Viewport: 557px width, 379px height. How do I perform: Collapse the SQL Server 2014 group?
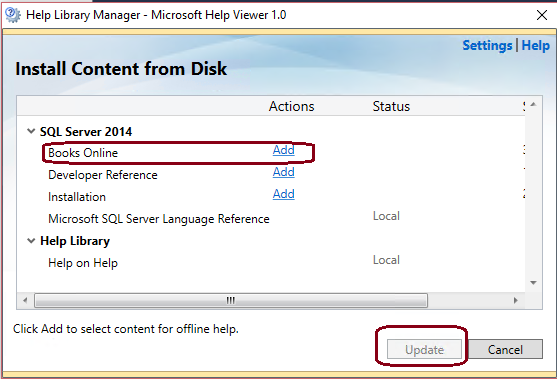tap(31, 131)
